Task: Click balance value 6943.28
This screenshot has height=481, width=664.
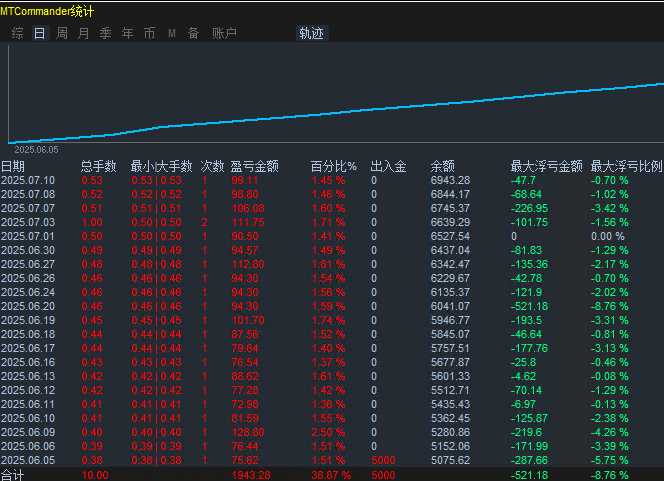Action: point(451,180)
